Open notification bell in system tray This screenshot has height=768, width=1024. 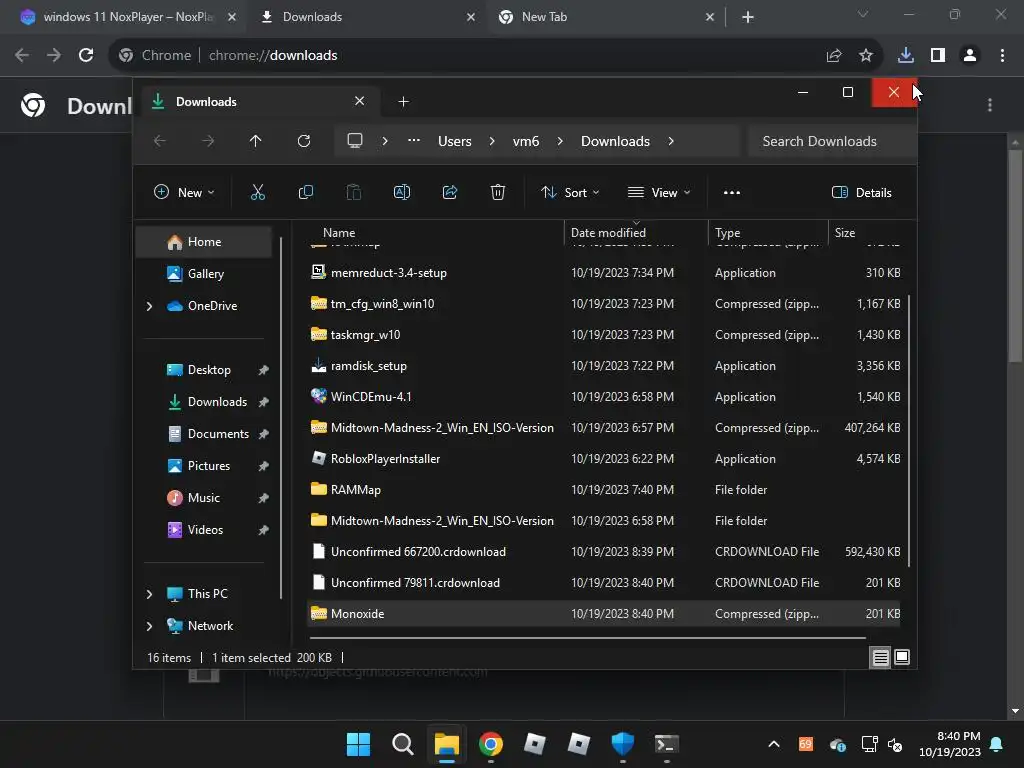click(997, 744)
